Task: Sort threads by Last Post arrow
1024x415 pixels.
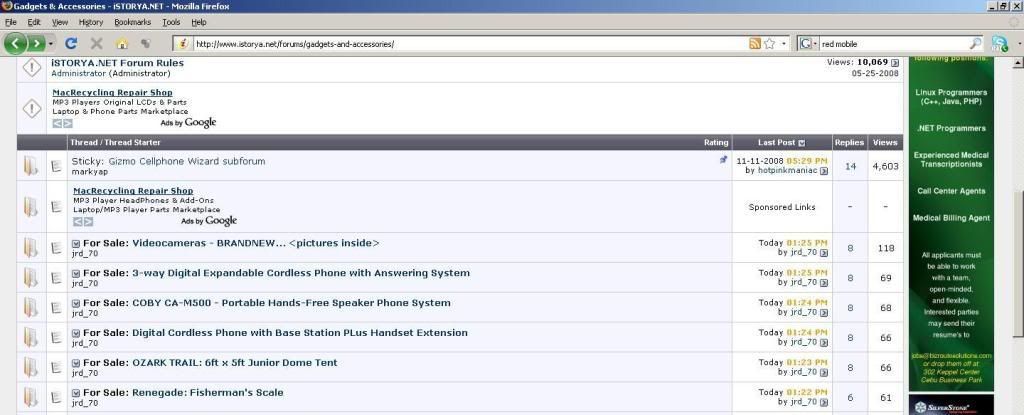Action: [x=802, y=143]
